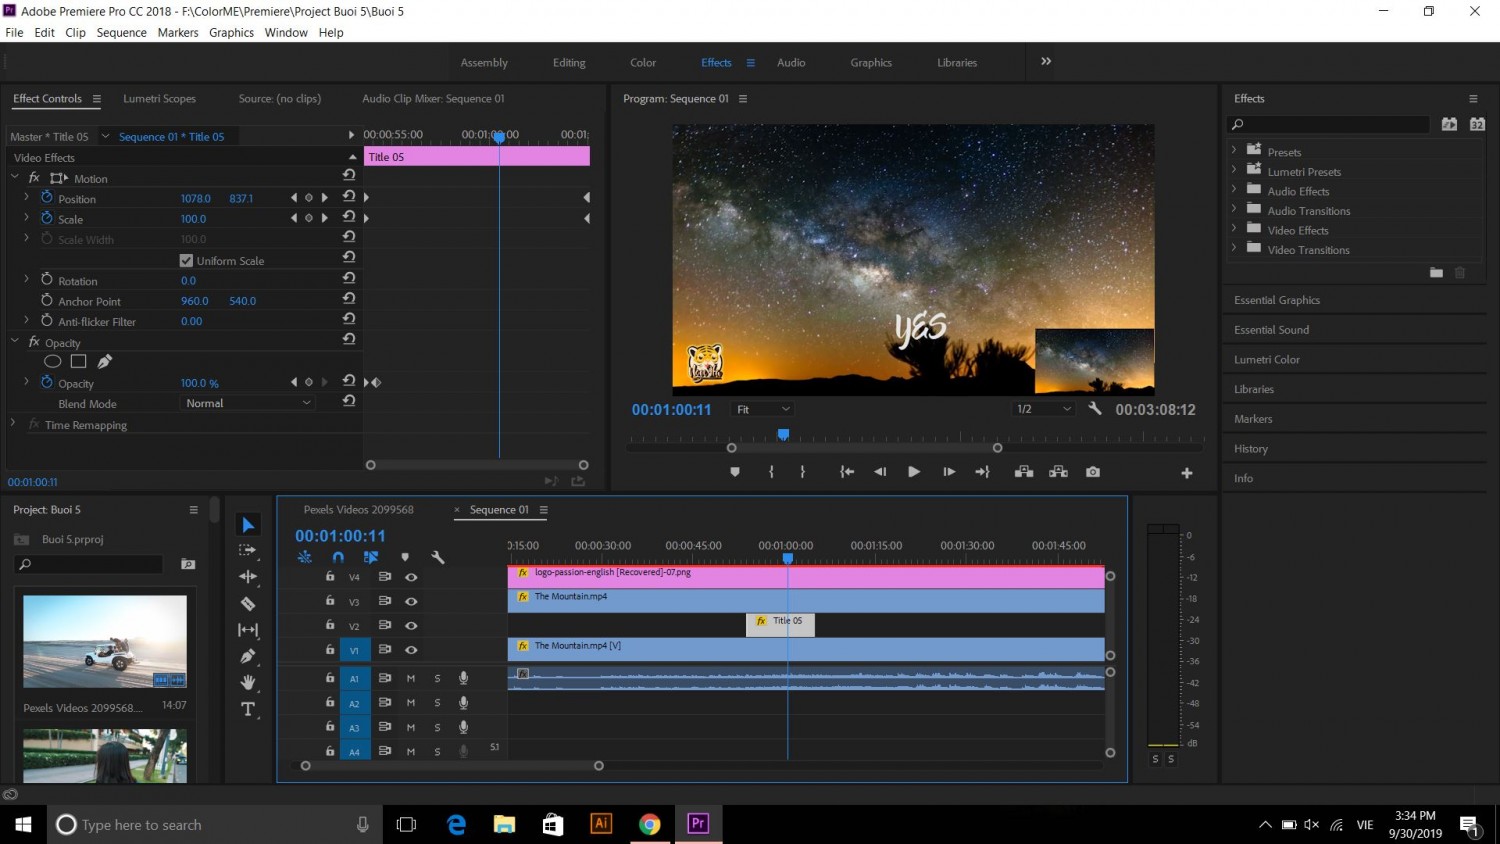Create free draw bezier mask under Opacity
The image size is (1500, 844).
point(104,361)
